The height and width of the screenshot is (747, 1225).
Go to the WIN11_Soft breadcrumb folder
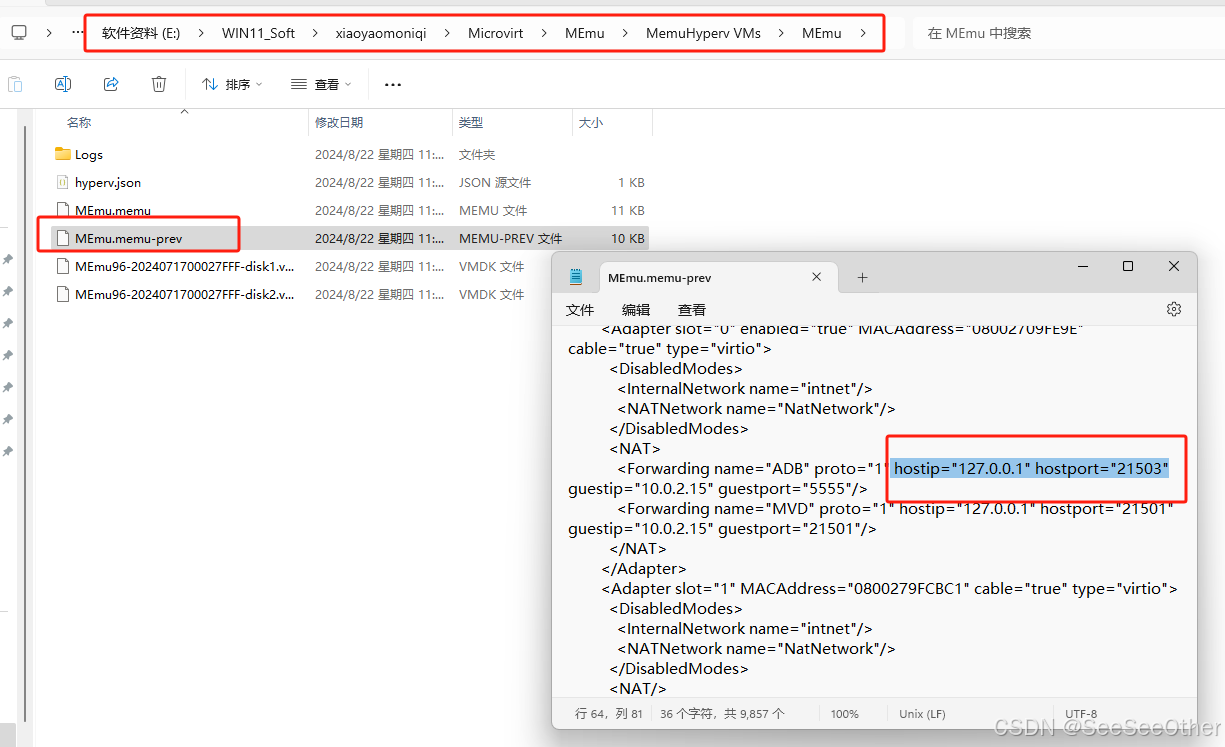click(258, 33)
